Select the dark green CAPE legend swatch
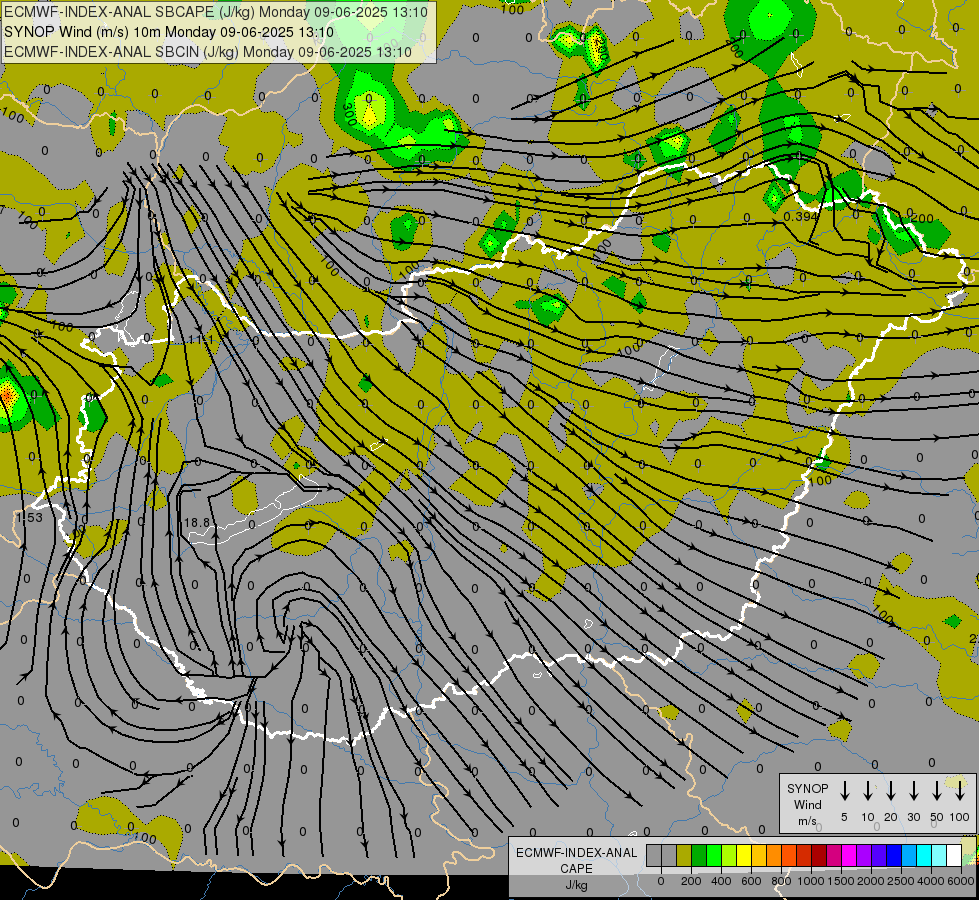Image resolution: width=979 pixels, height=900 pixels. pos(699,855)
